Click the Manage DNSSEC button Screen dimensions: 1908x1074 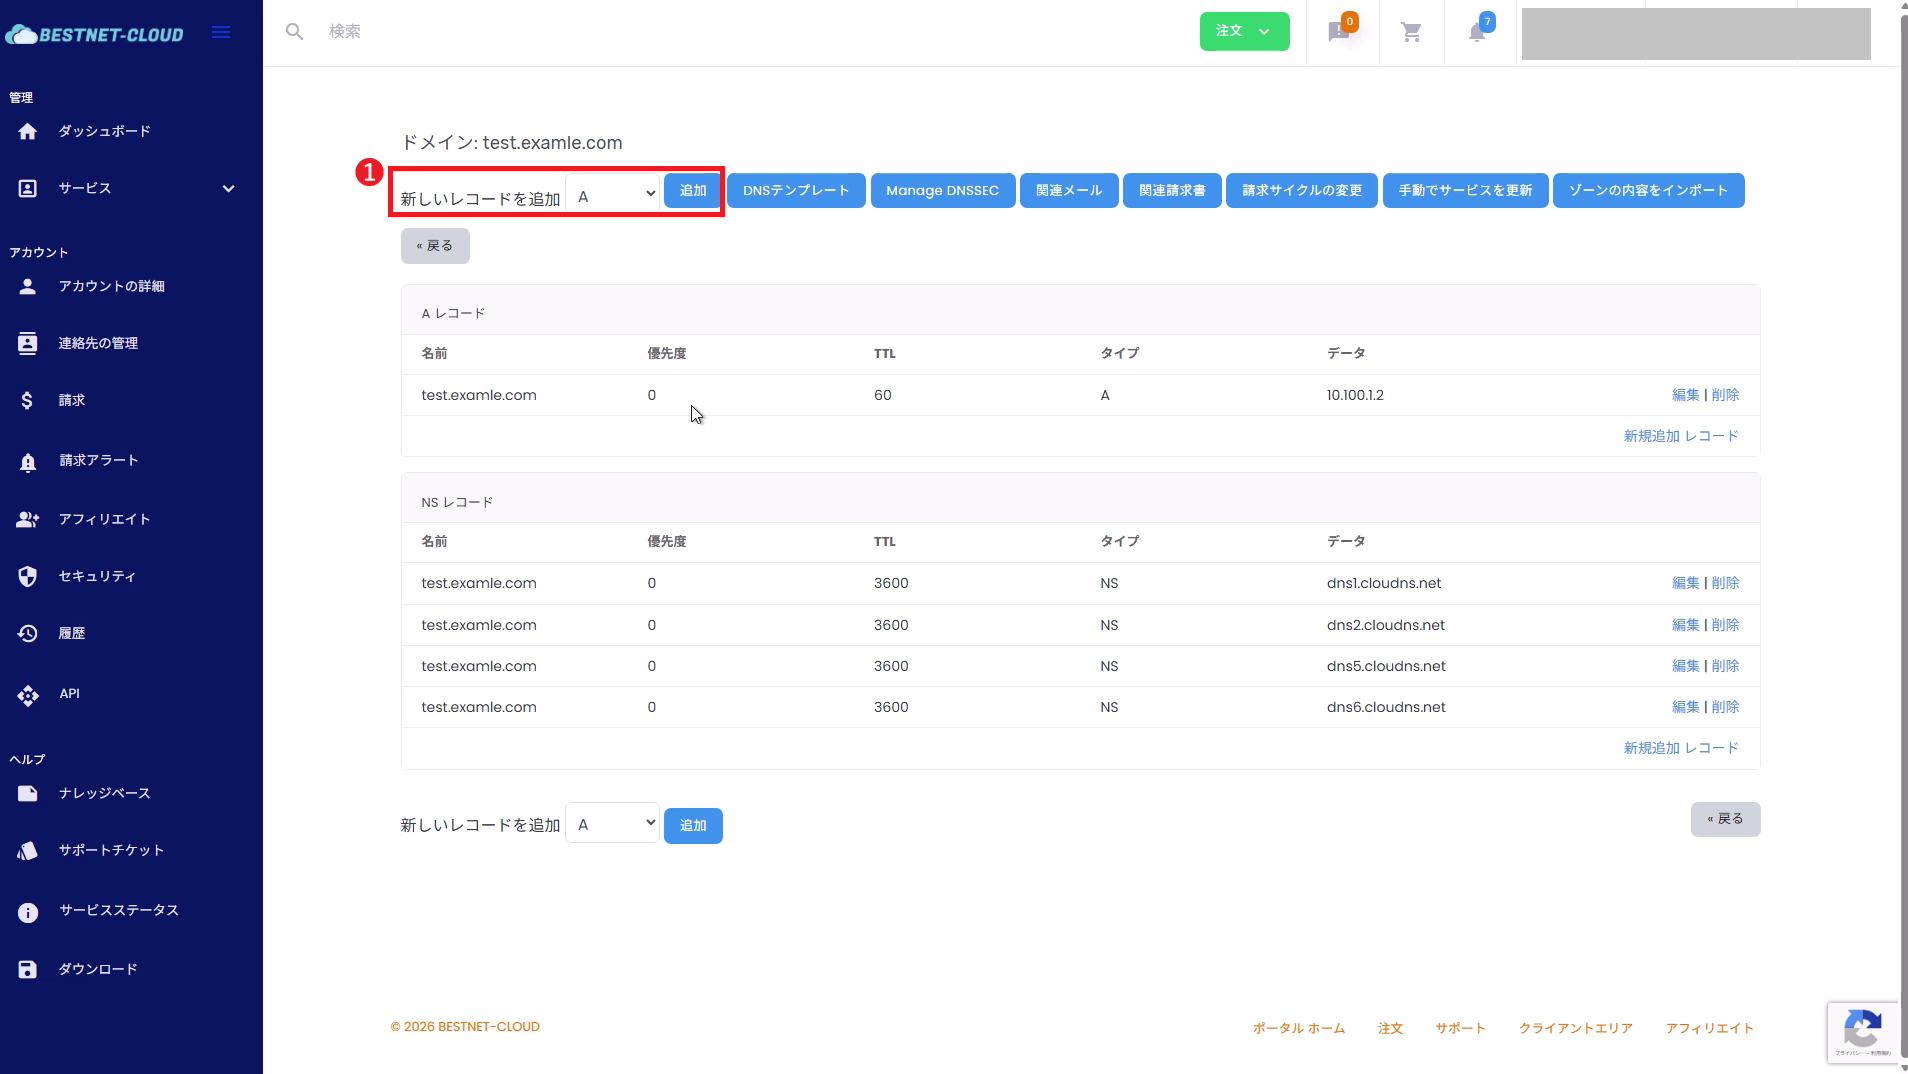pyautogui.click(x=942, y=191)
